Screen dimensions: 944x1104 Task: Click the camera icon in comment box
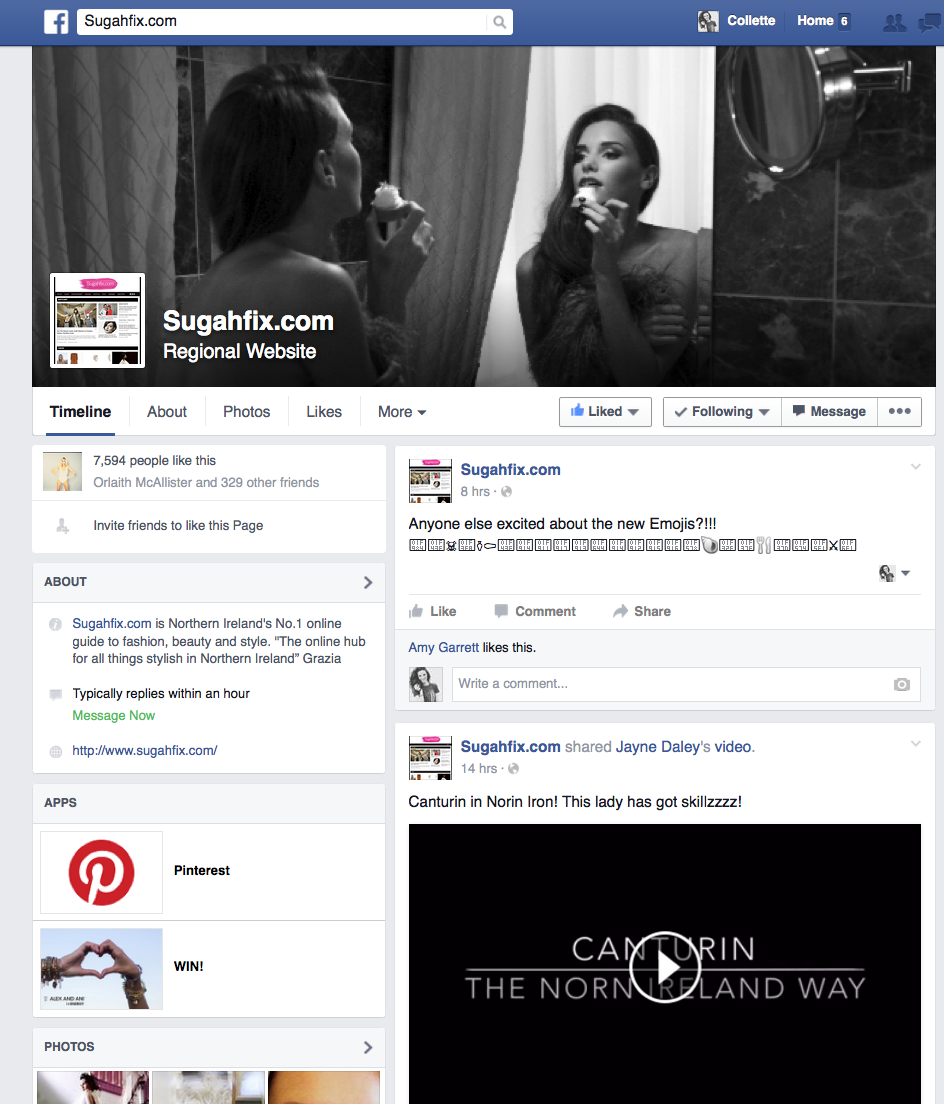click(901, 684)
